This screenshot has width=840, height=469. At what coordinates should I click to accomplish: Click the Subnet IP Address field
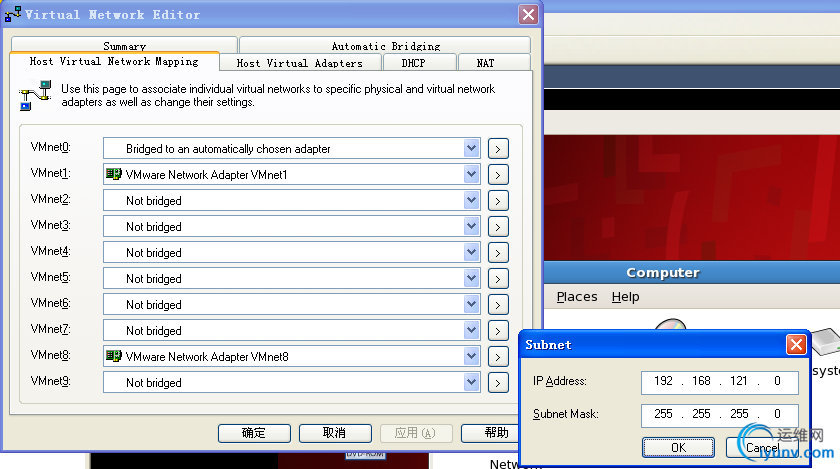pos(719,382)
